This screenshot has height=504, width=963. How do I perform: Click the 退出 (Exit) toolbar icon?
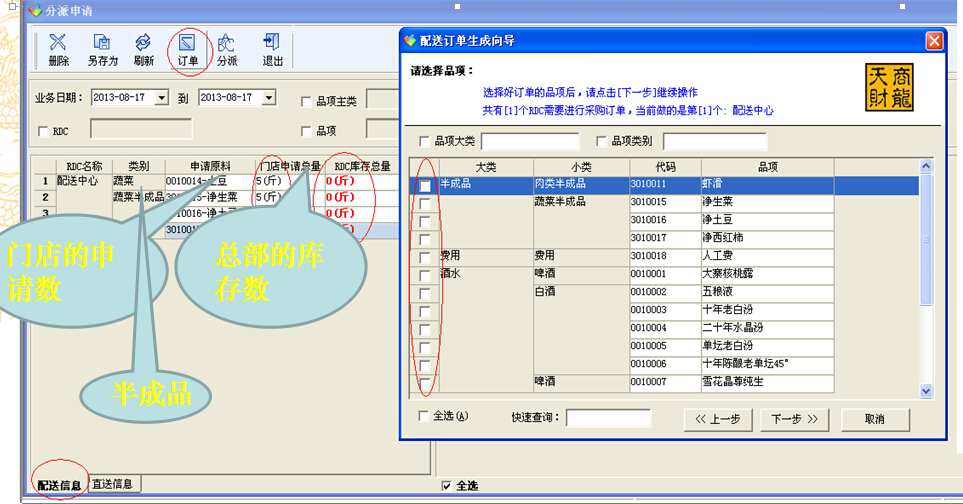coord(271,48)
